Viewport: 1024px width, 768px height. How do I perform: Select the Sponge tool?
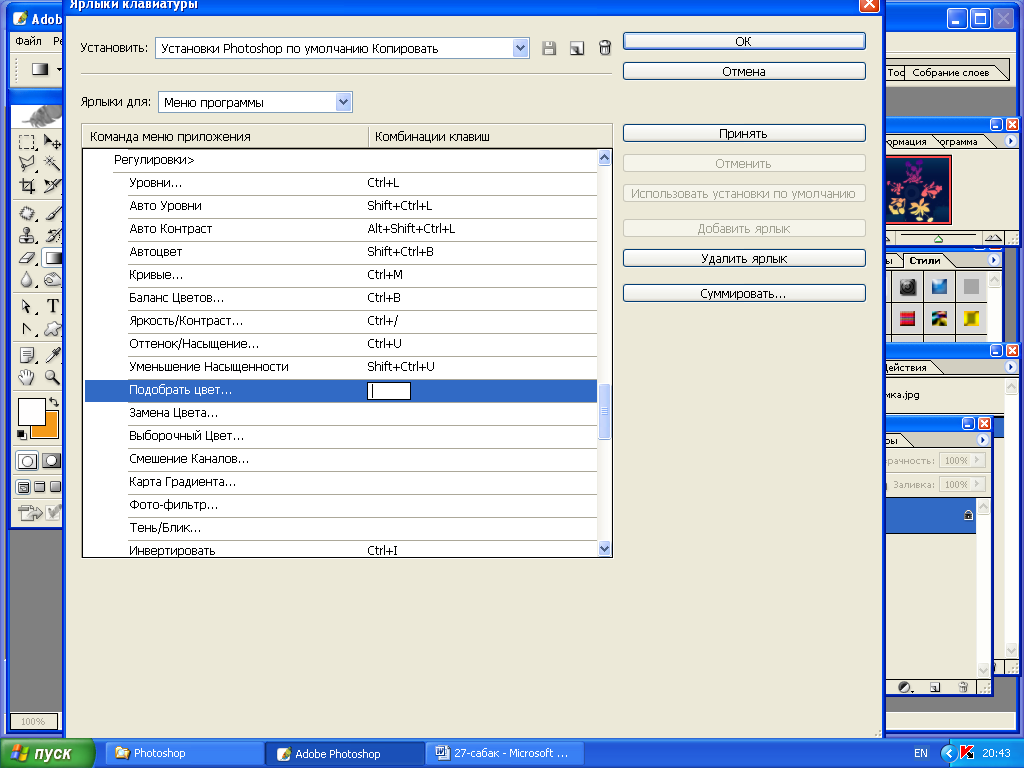coord(52,280)
